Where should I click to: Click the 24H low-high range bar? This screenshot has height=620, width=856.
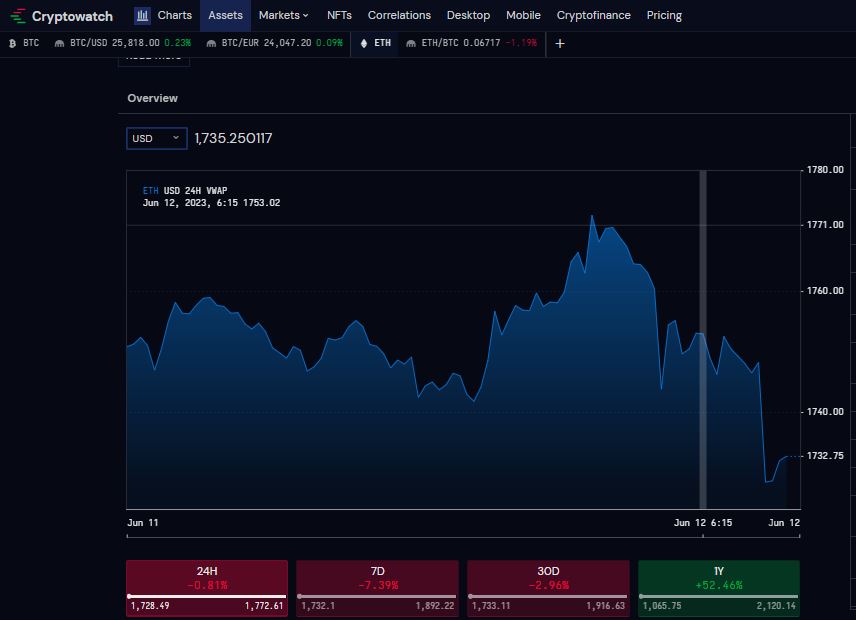click(x=207, y=597)
